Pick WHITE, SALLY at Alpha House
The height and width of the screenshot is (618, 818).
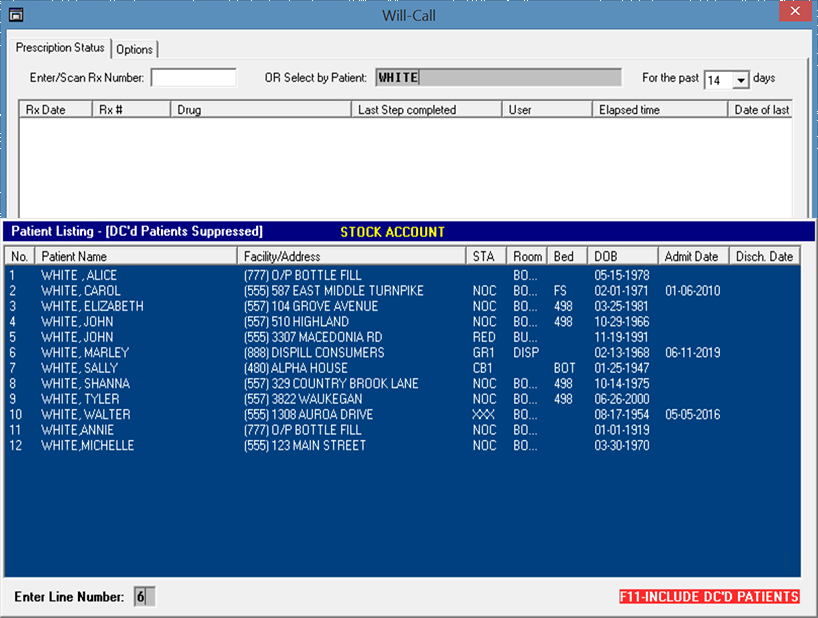(x=81, y=368)
